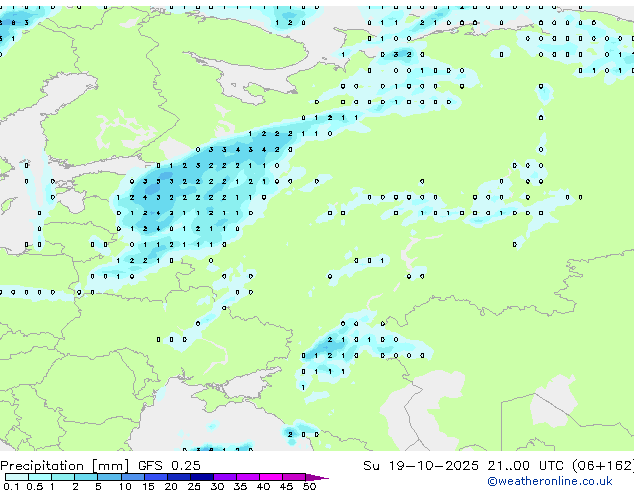Viewport: 634px width, 490px height.
Task: Click the weatheronline.co.uk link
Action: [550, 482]
